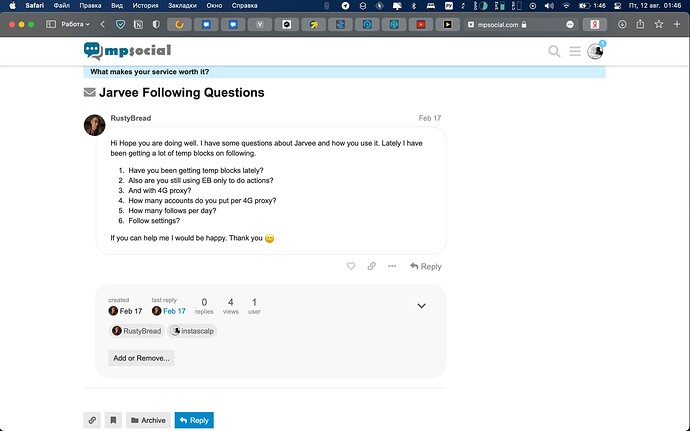
Task: Click the Archive button
Action: pyautogui.click(x=148, y=420)
